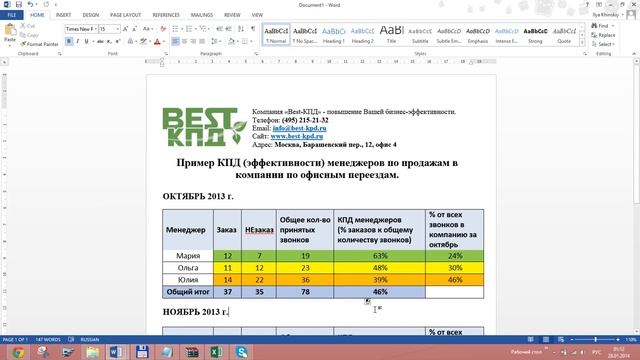Open Change Case dropdown
The height and width of the screenshot is (360, 640).
pos(147,29)
